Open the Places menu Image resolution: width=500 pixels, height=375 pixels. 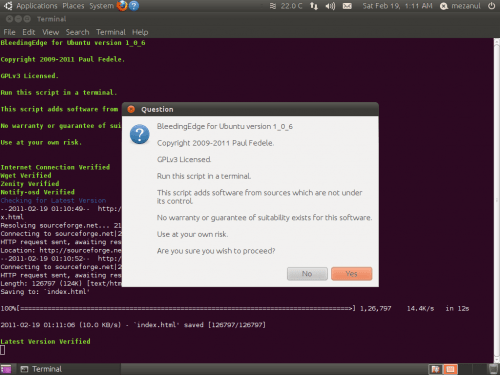click(x=73, y=6)
